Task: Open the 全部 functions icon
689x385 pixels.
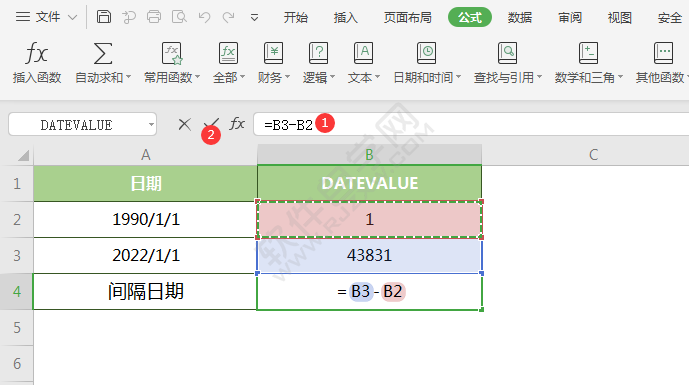Action: [228, 53]
